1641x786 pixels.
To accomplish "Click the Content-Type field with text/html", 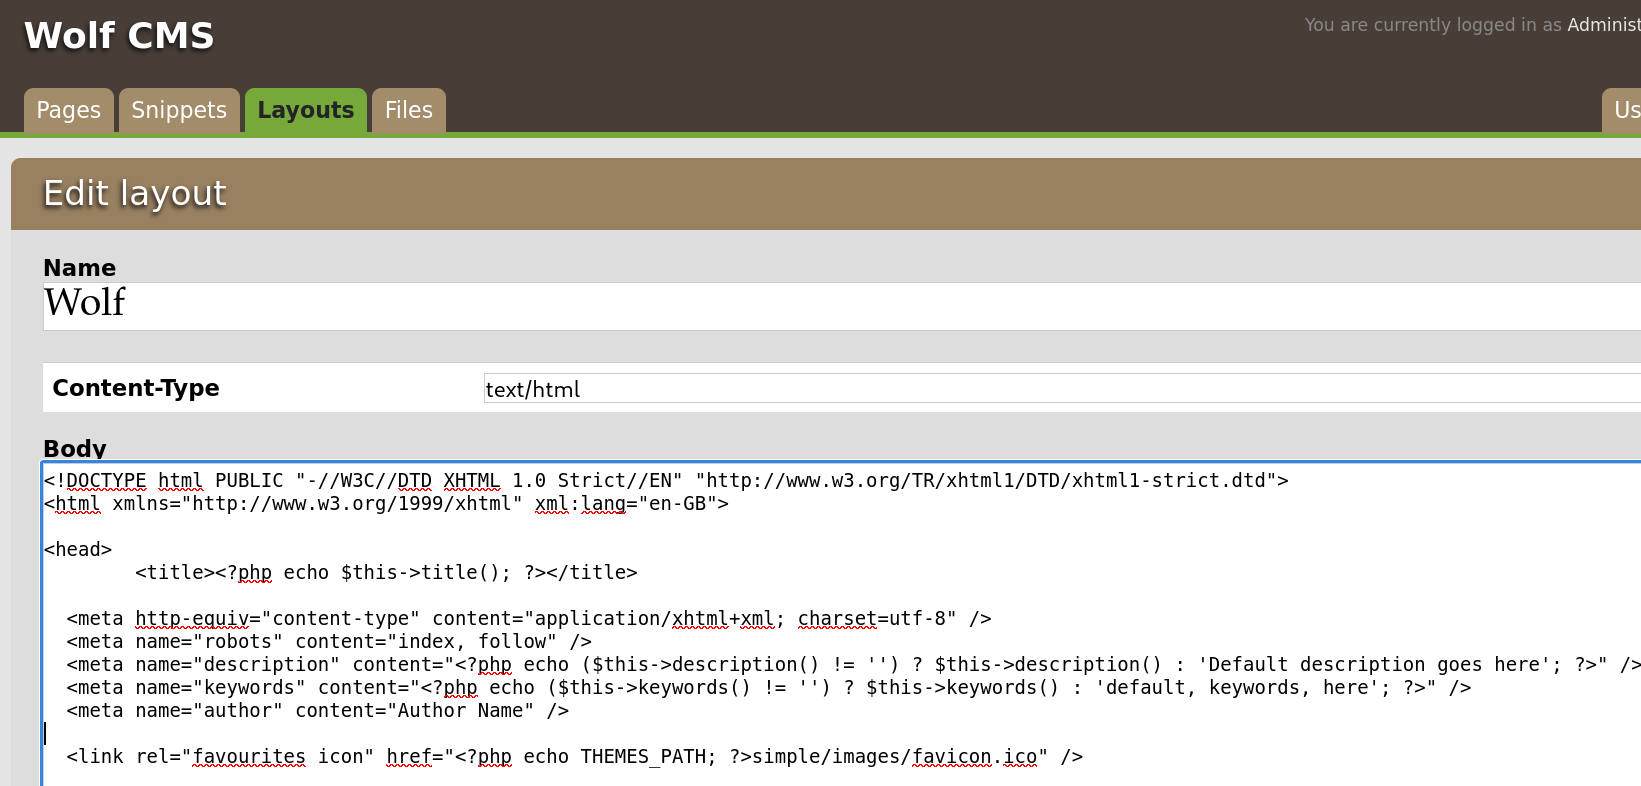I will 1062,389.
